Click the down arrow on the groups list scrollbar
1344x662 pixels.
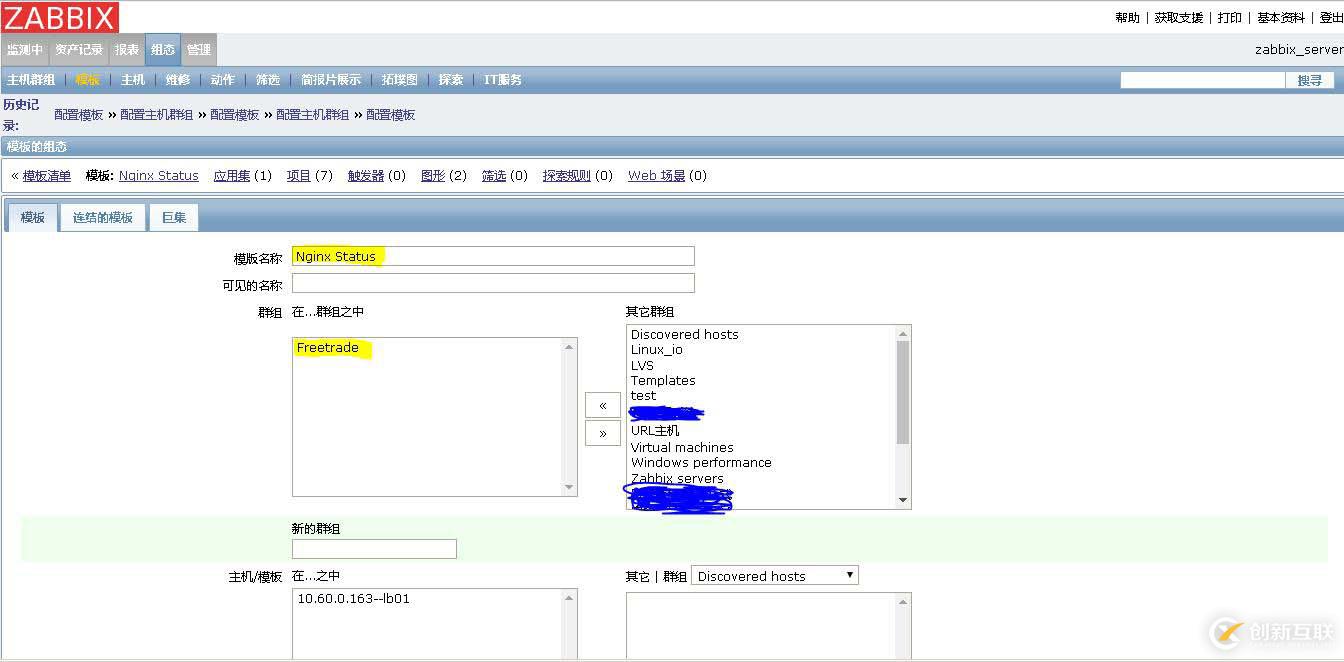tap(902, 499)
